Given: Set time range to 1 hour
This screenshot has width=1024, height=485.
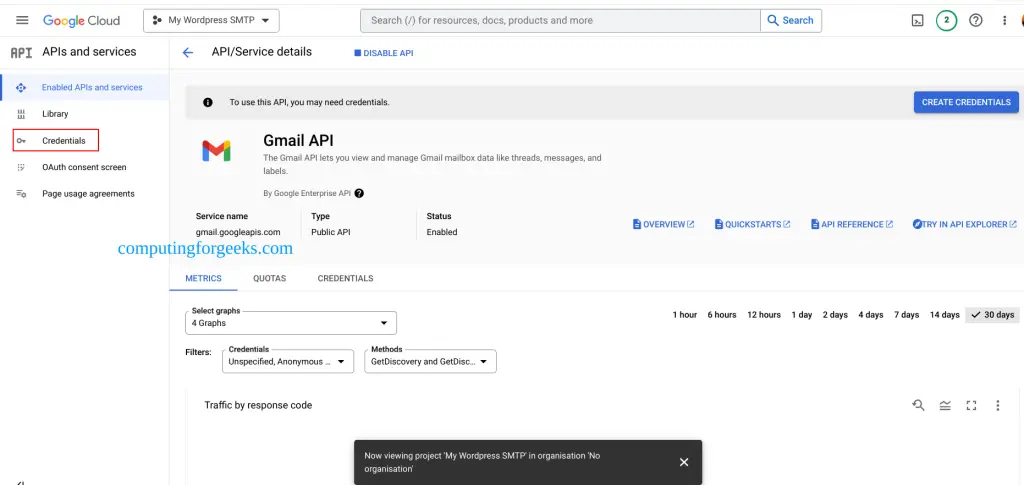Looking at the screenshot, I should pyautogui.click(x=684, y=315).
